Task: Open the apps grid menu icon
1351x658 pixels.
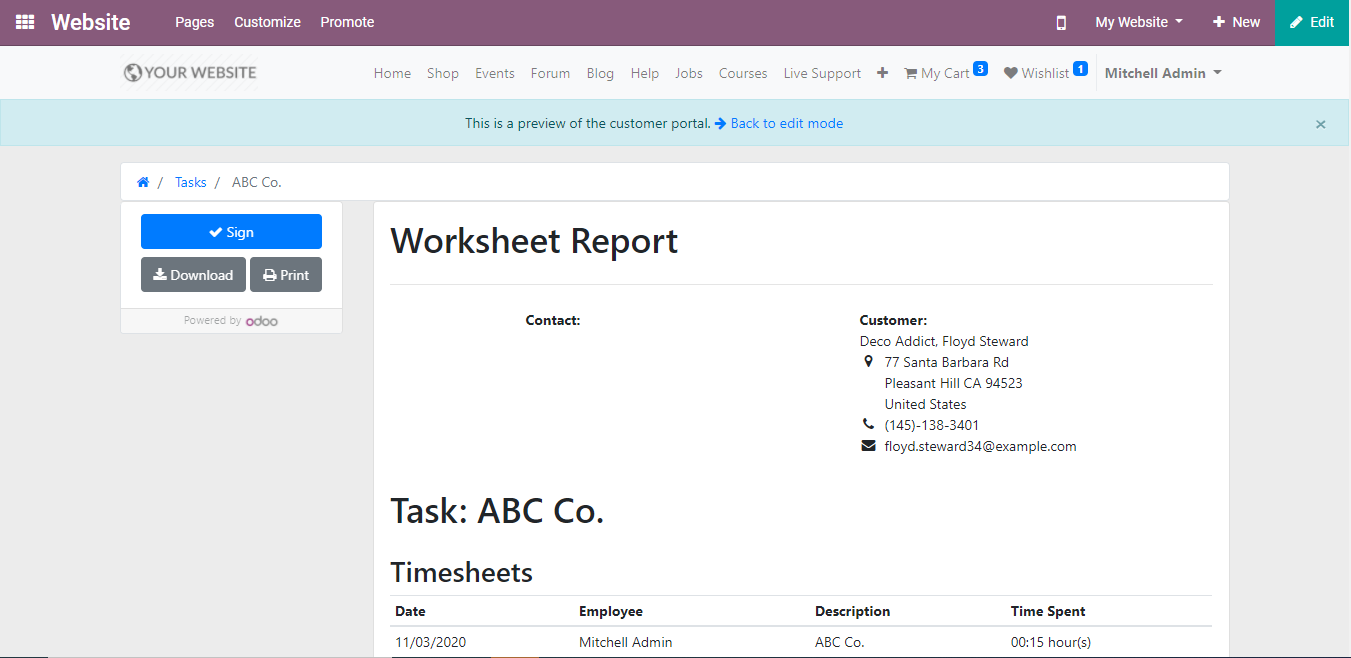Action: pos(25,22)
